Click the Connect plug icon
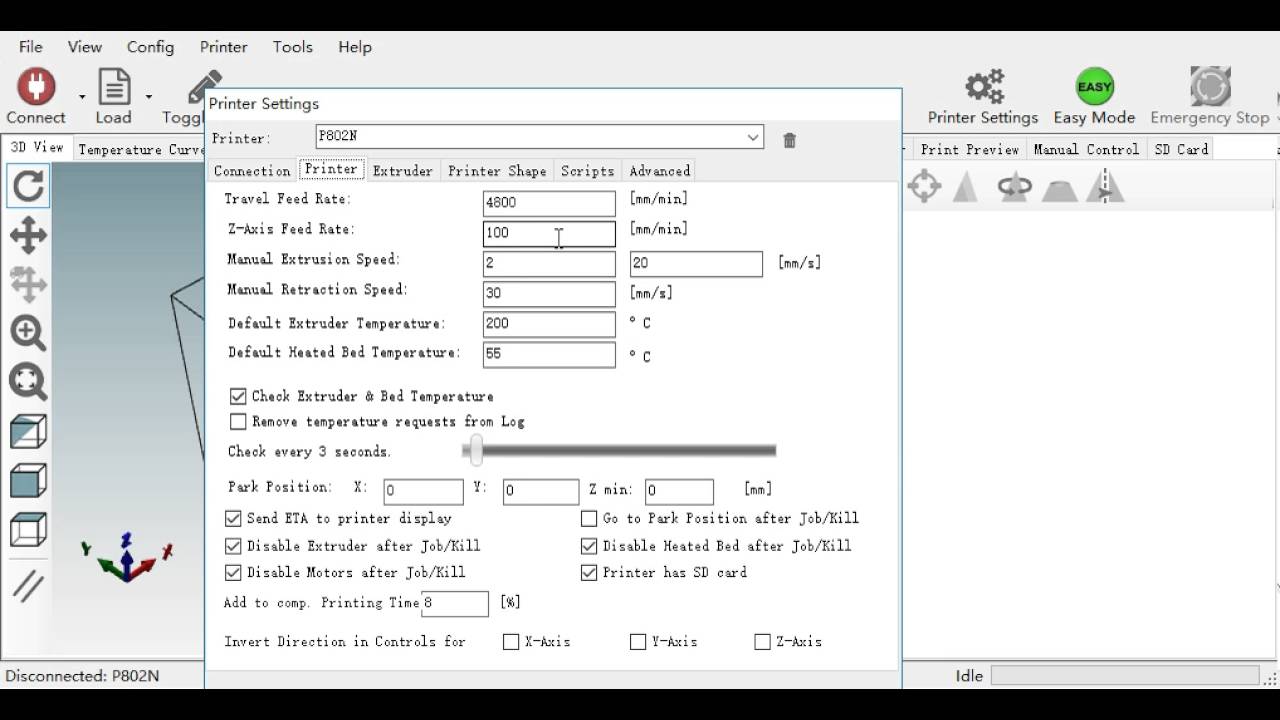The image size is (1280, 720). click(36, 87)
